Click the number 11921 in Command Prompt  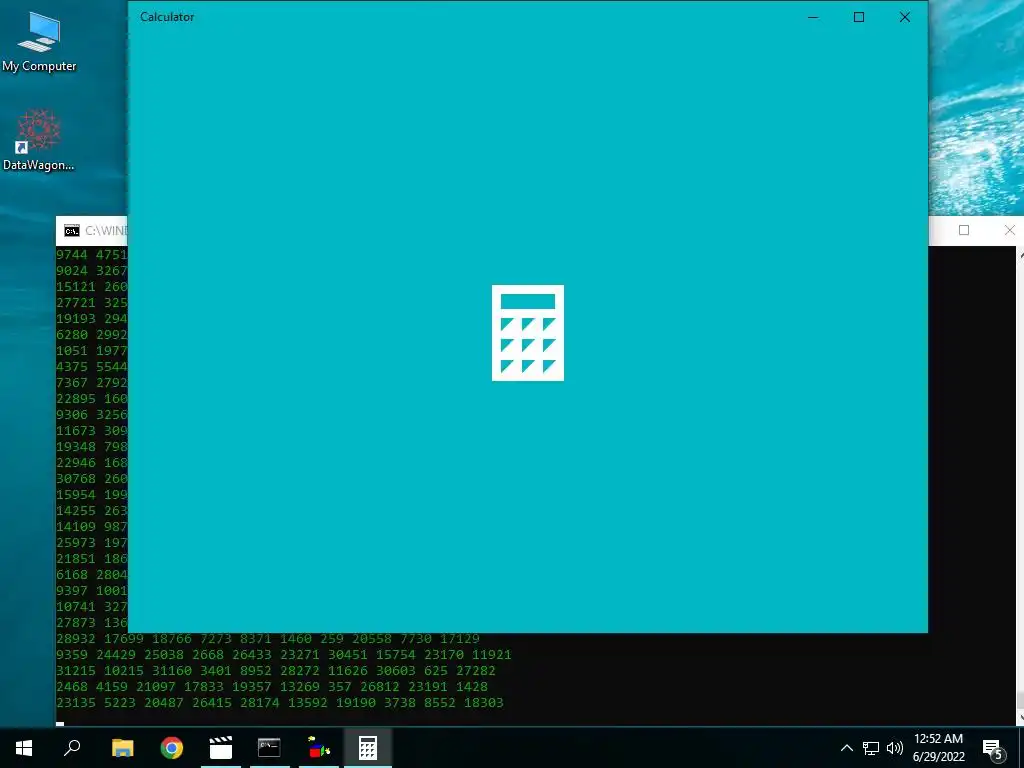pos(491,654)
